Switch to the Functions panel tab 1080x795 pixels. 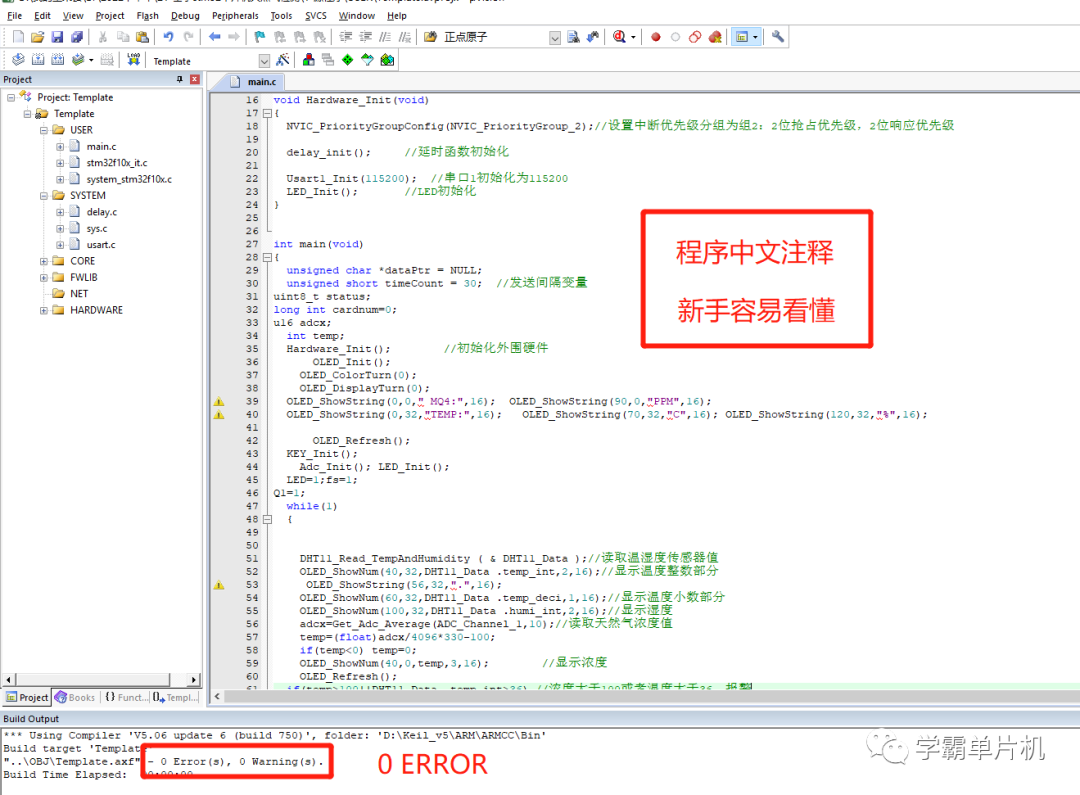(x=126, y=697)
